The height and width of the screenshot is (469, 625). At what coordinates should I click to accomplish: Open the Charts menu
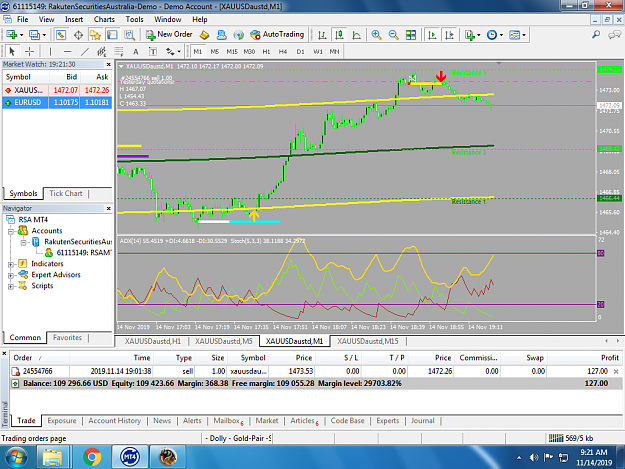(104, 19)
